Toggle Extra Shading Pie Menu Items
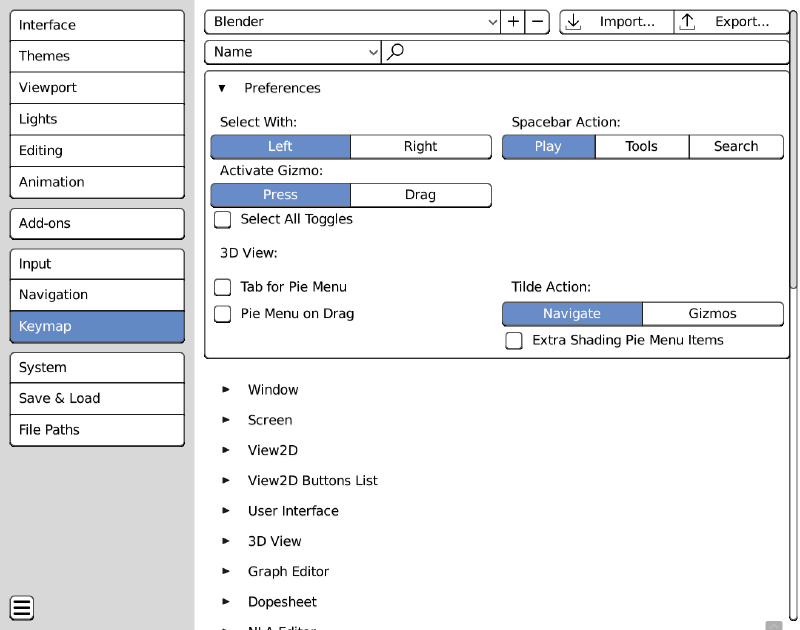 514,341
